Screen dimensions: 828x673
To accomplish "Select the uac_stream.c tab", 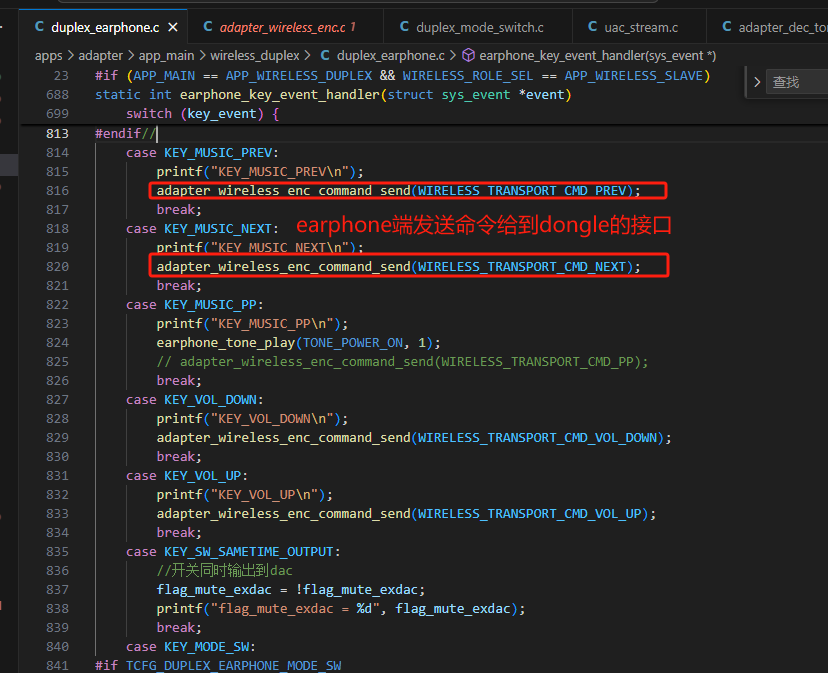I will 639,27.
